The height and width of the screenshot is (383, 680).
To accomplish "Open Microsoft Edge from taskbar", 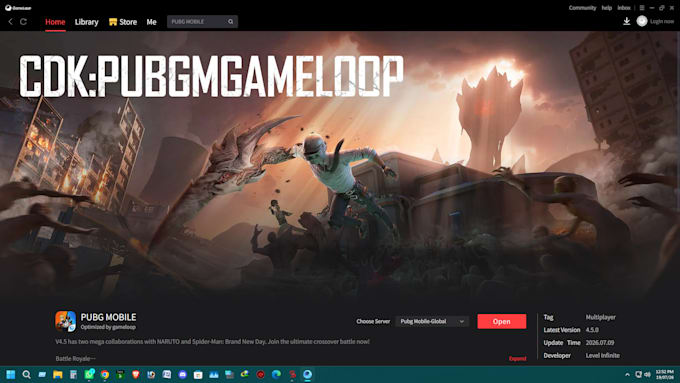I will 276,374.
